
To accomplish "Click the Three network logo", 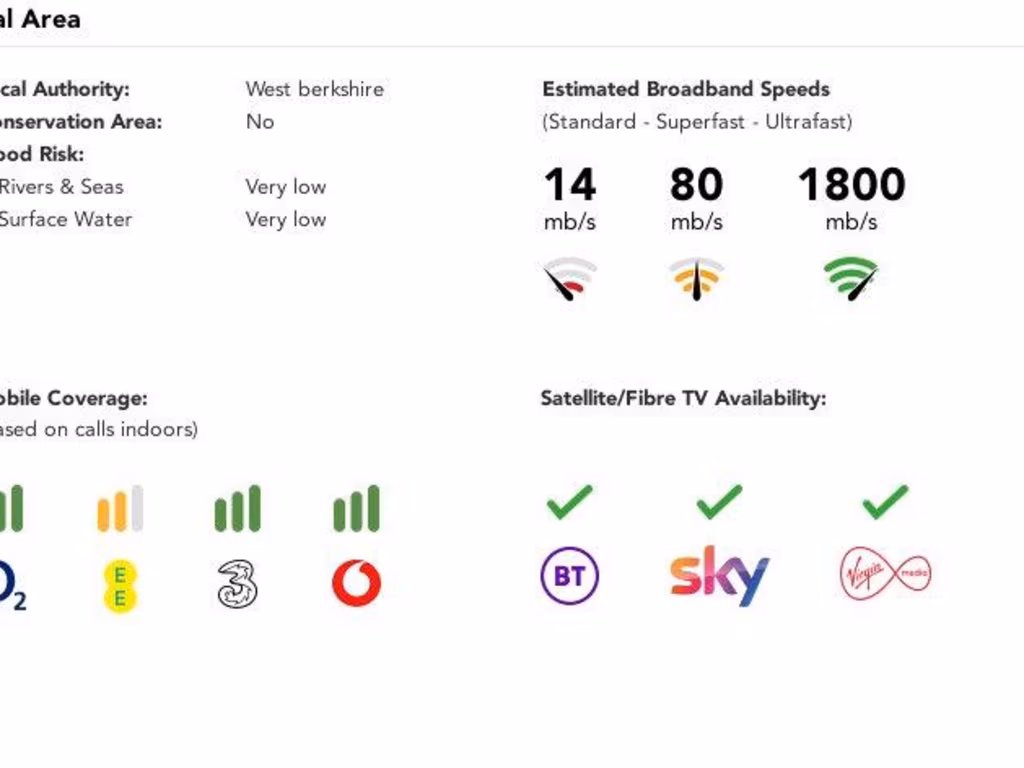I will point(237,584).
